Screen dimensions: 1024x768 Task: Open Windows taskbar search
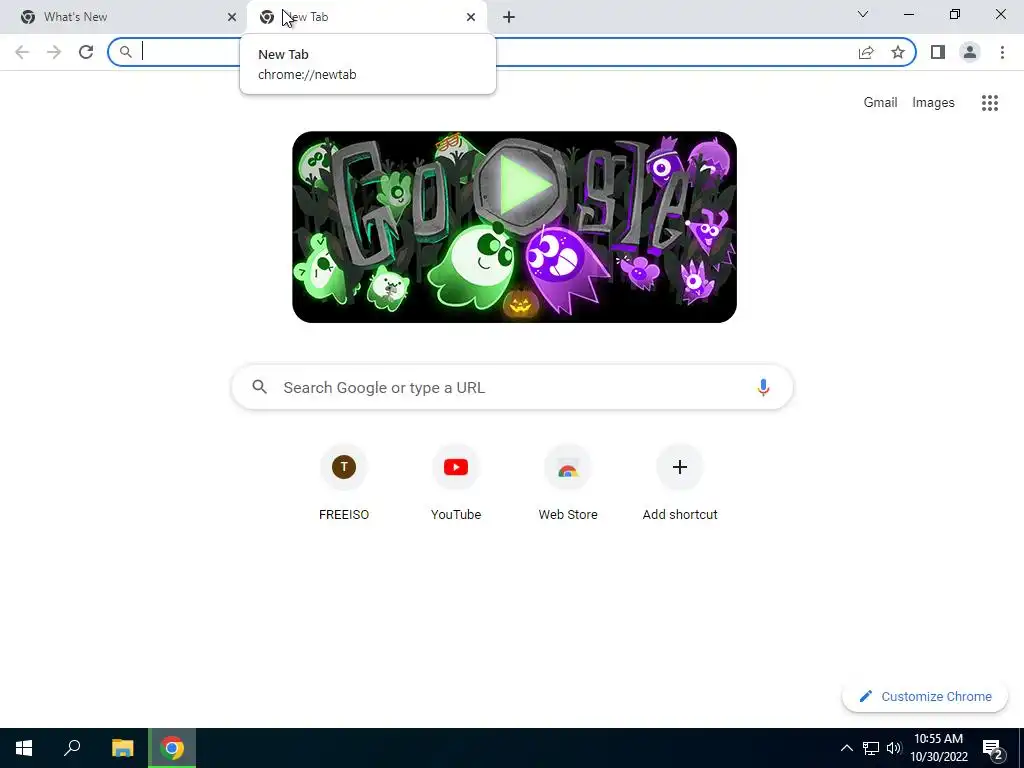[x=72, y=748]
